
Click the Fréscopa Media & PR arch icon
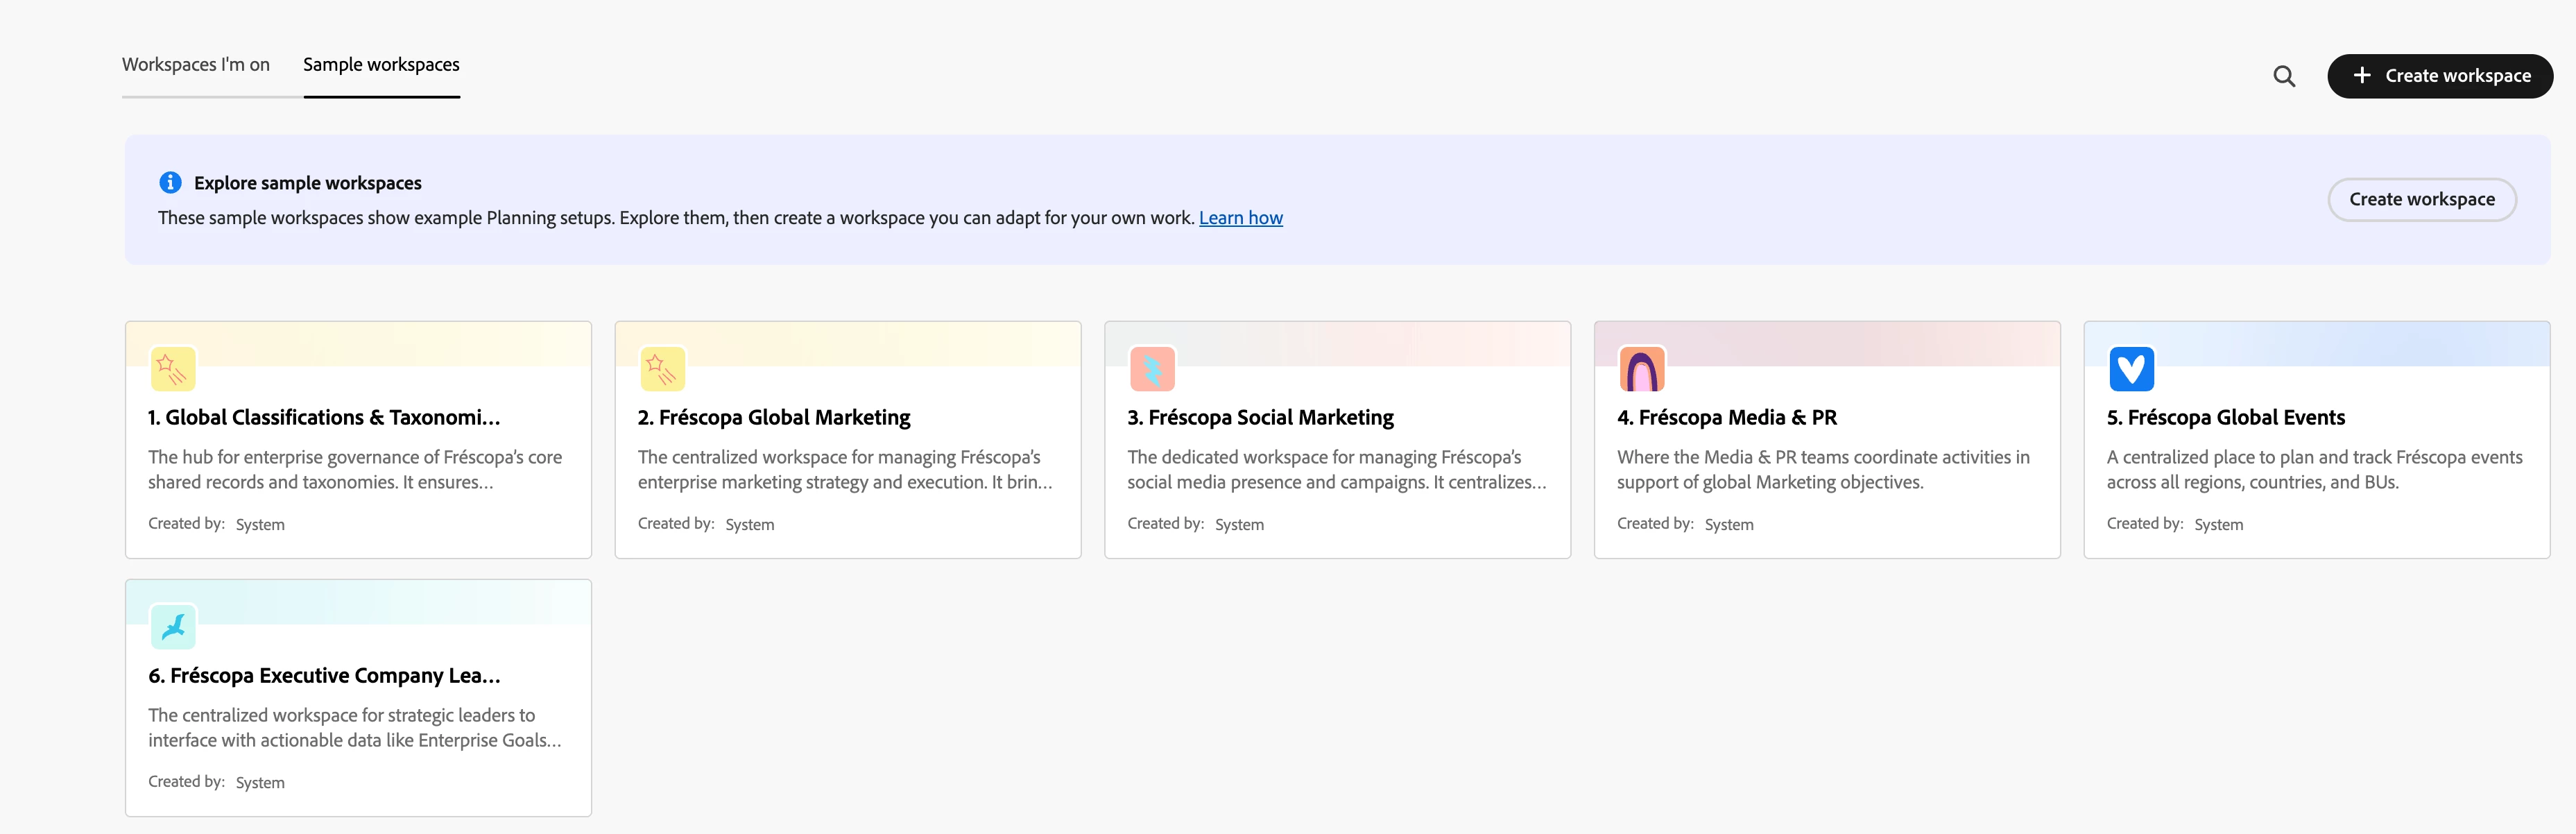pos(1642,369)
